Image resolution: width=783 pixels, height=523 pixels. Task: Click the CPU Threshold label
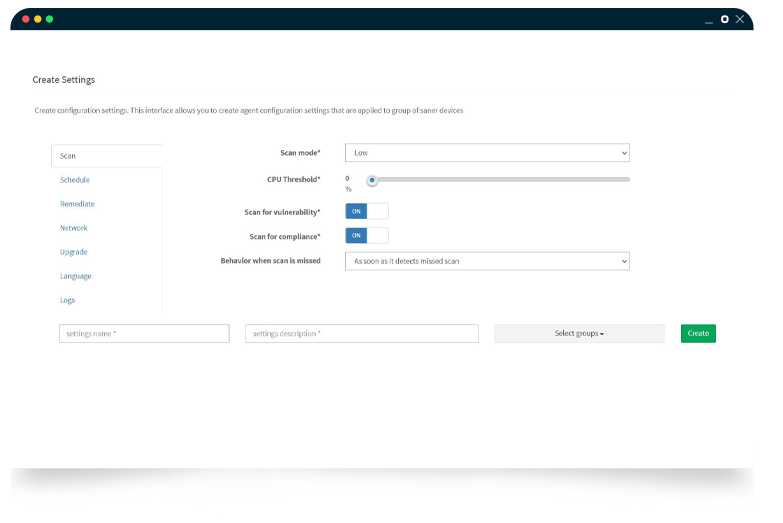click(294, 179)
